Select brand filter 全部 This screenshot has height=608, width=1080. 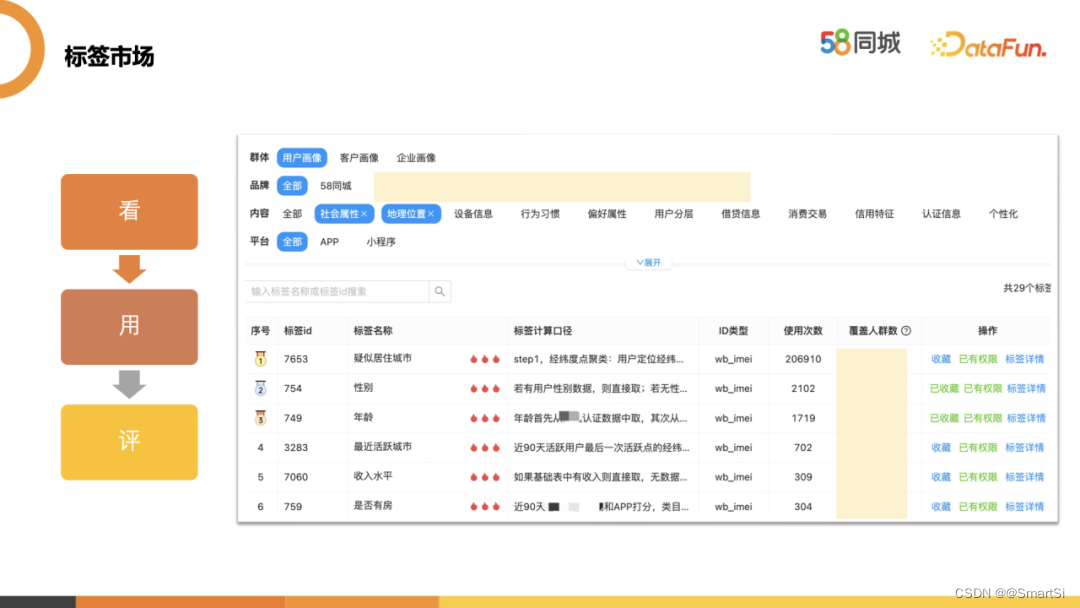tap(292, 186)
